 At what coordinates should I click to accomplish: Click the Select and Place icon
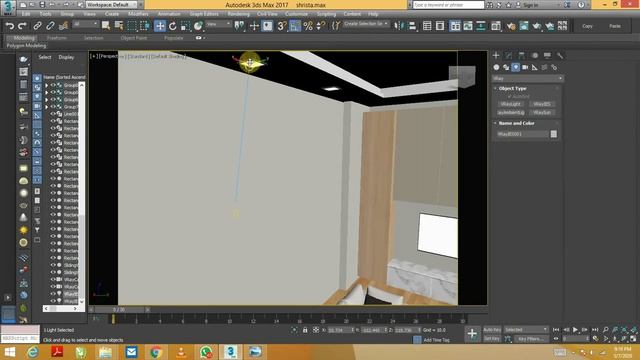click(198, 26)
